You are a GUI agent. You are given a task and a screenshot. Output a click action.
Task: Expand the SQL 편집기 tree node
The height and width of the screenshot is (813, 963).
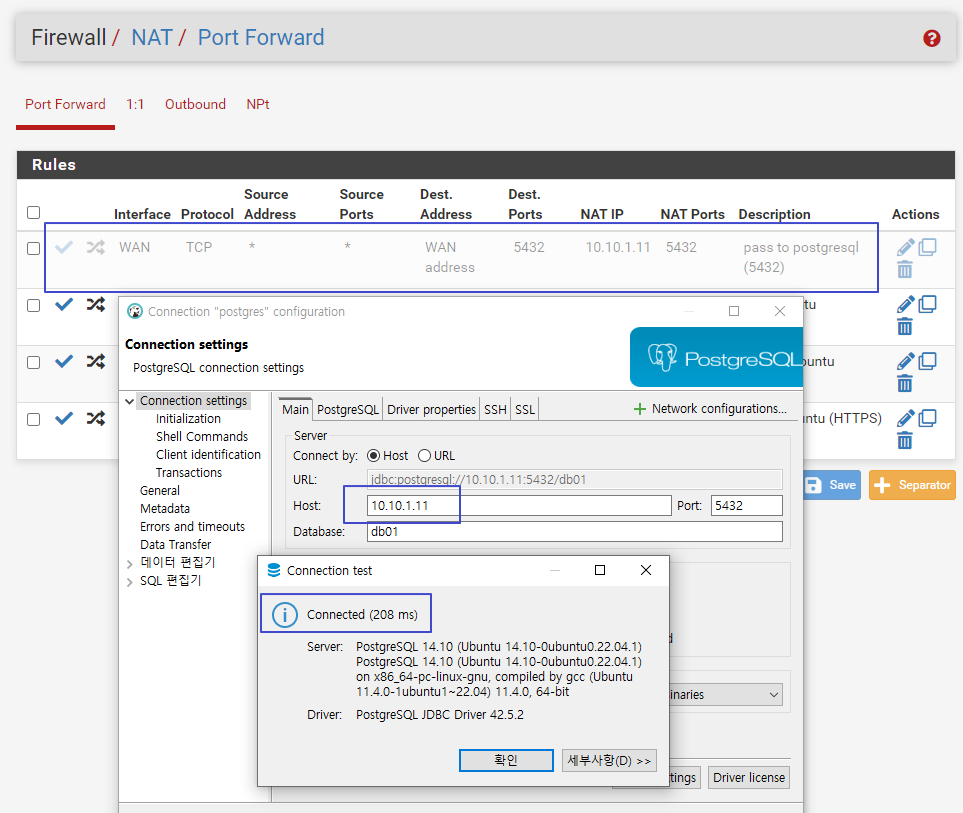(x=130, y=582)
